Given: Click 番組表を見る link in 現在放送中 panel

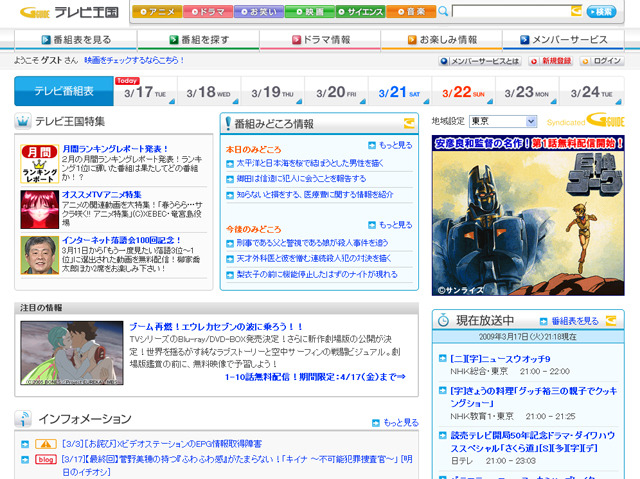Looking at the screenshot, I should pyautogui.click(x=569, y=321).
